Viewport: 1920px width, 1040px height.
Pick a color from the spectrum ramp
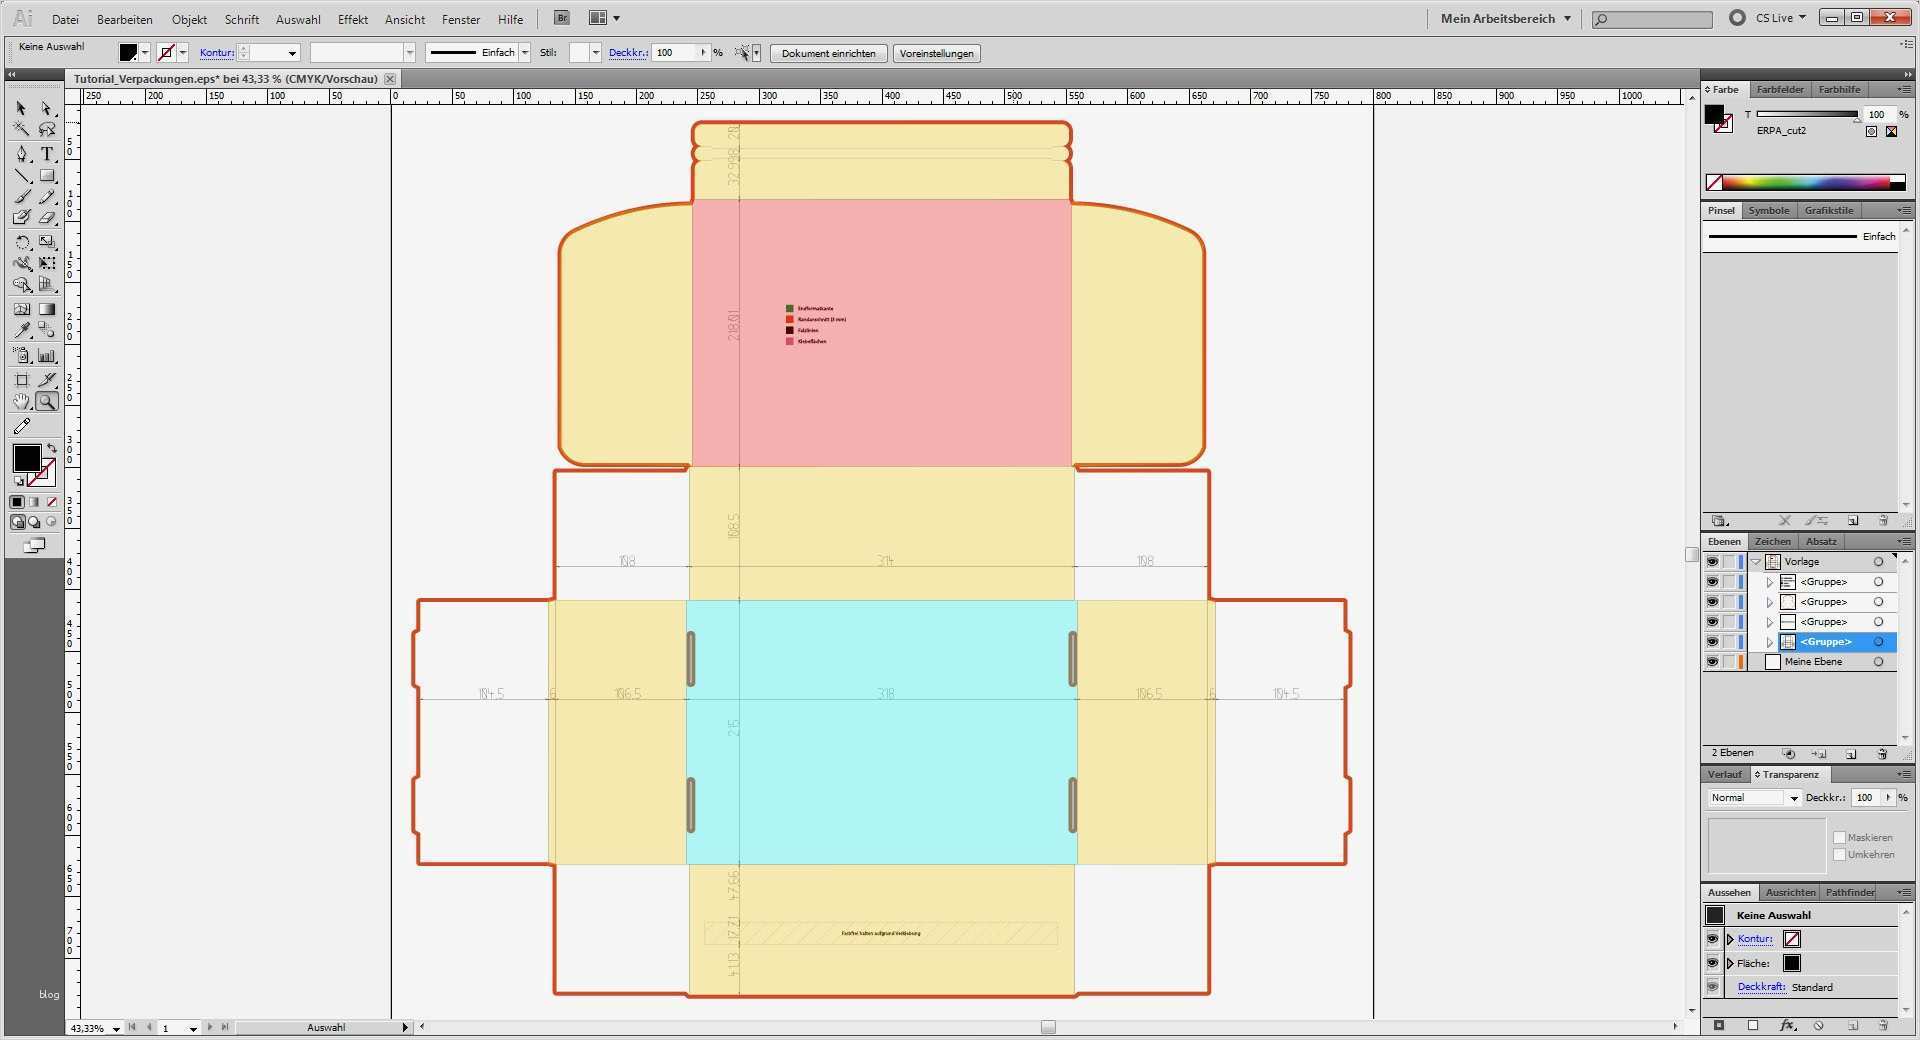1800,182
